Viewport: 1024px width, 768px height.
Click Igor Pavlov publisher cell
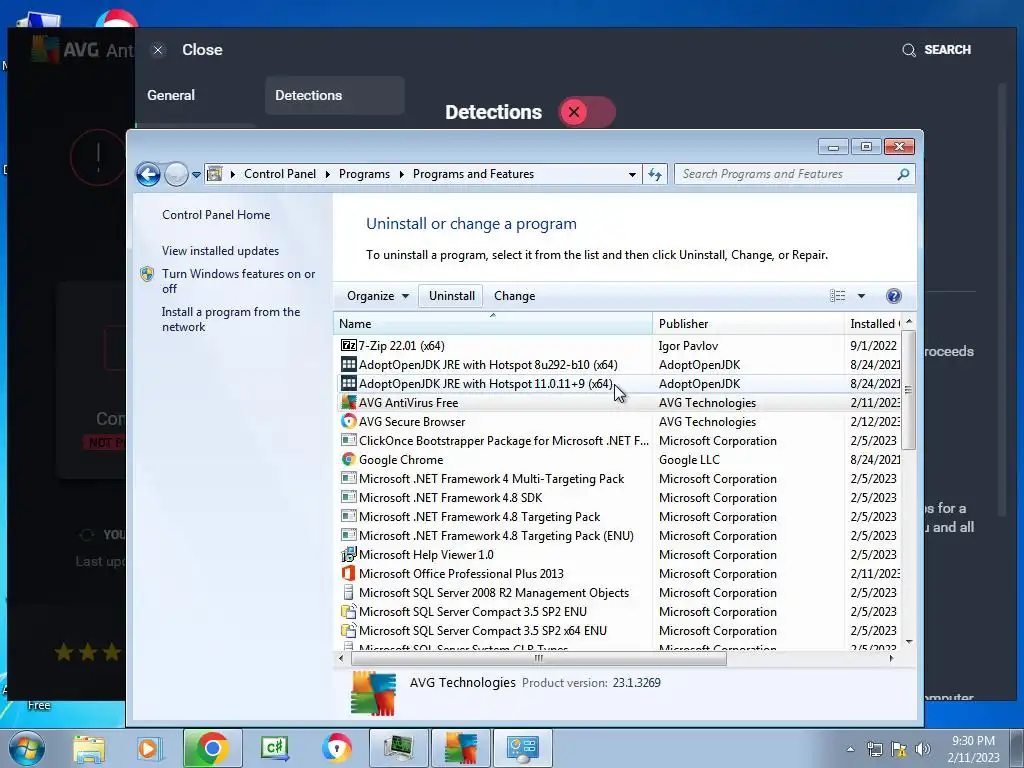point(688,345)
